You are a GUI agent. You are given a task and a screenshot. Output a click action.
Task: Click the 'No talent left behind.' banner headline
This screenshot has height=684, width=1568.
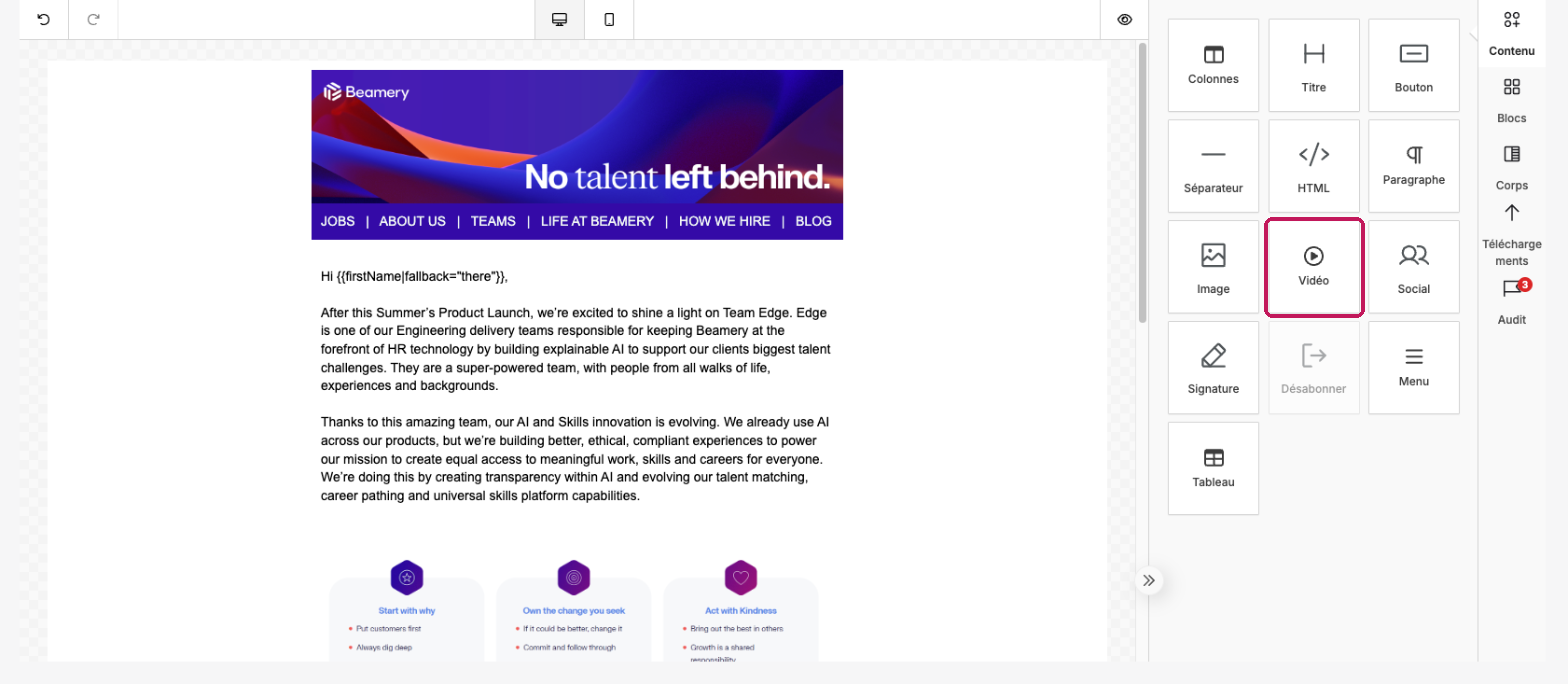coord(677,178)
